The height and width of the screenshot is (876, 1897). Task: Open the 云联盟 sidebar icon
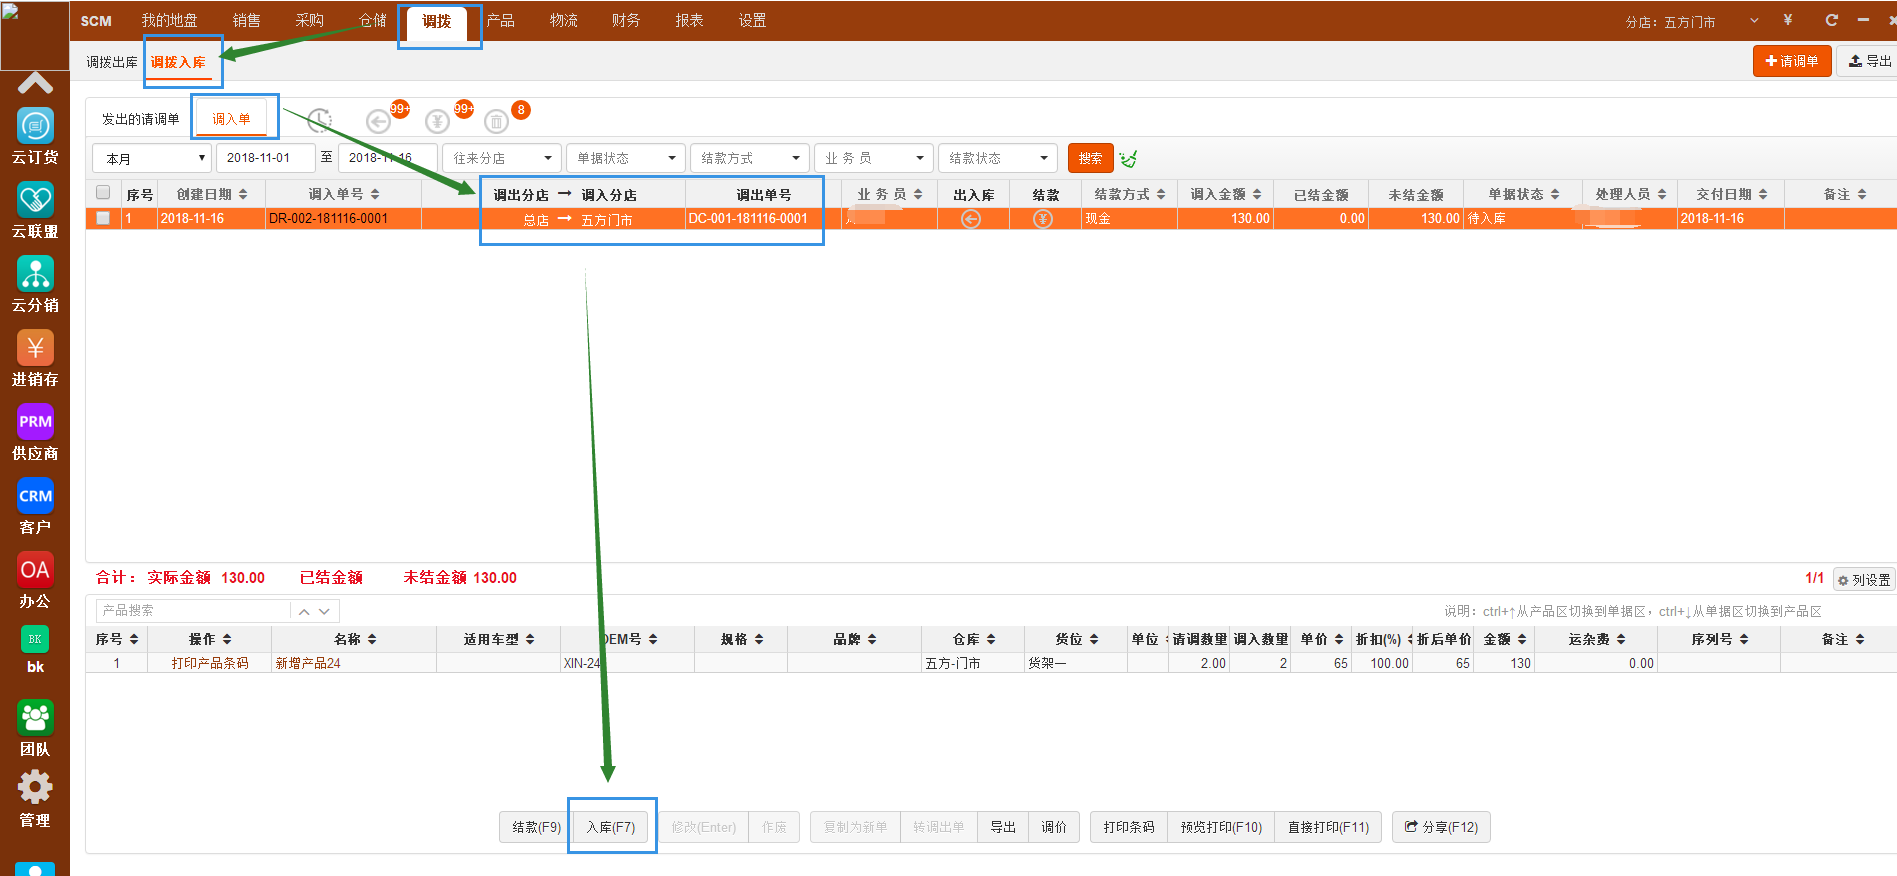click(x=35, y=201)
